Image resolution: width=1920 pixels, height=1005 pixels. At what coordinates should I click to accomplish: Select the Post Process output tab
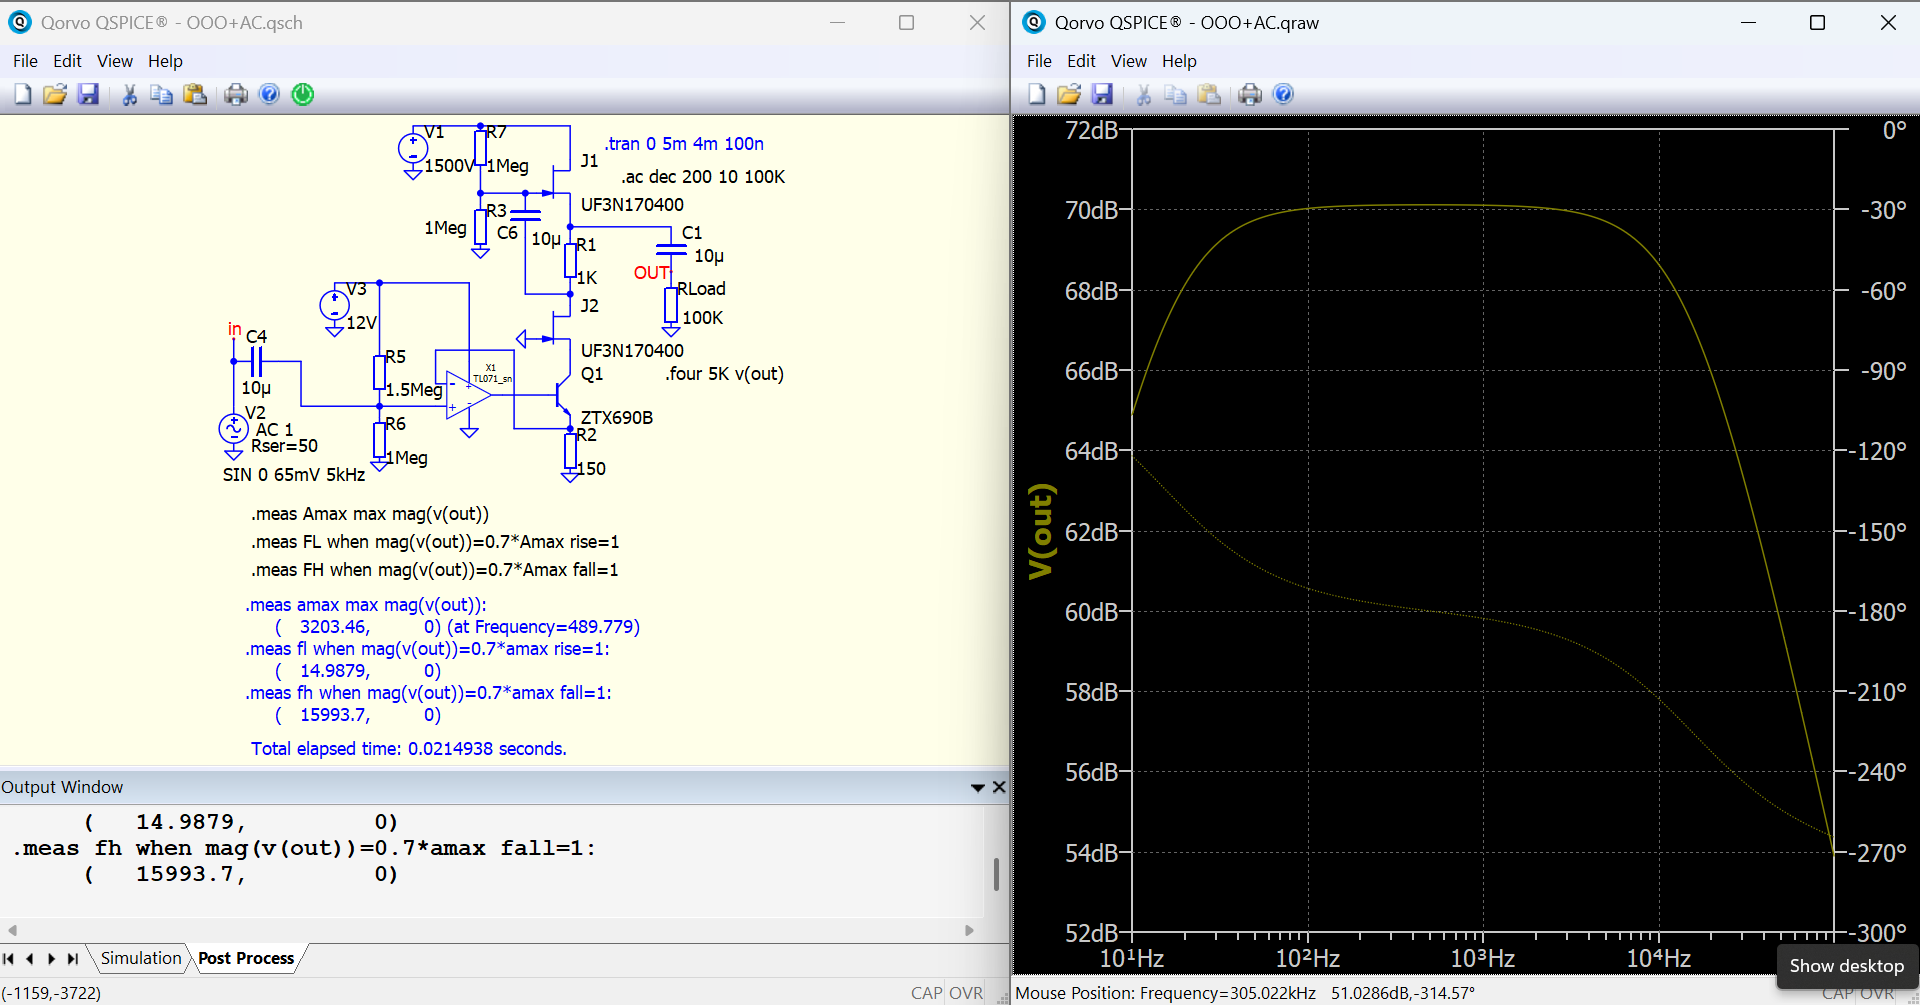coord(246,958)
